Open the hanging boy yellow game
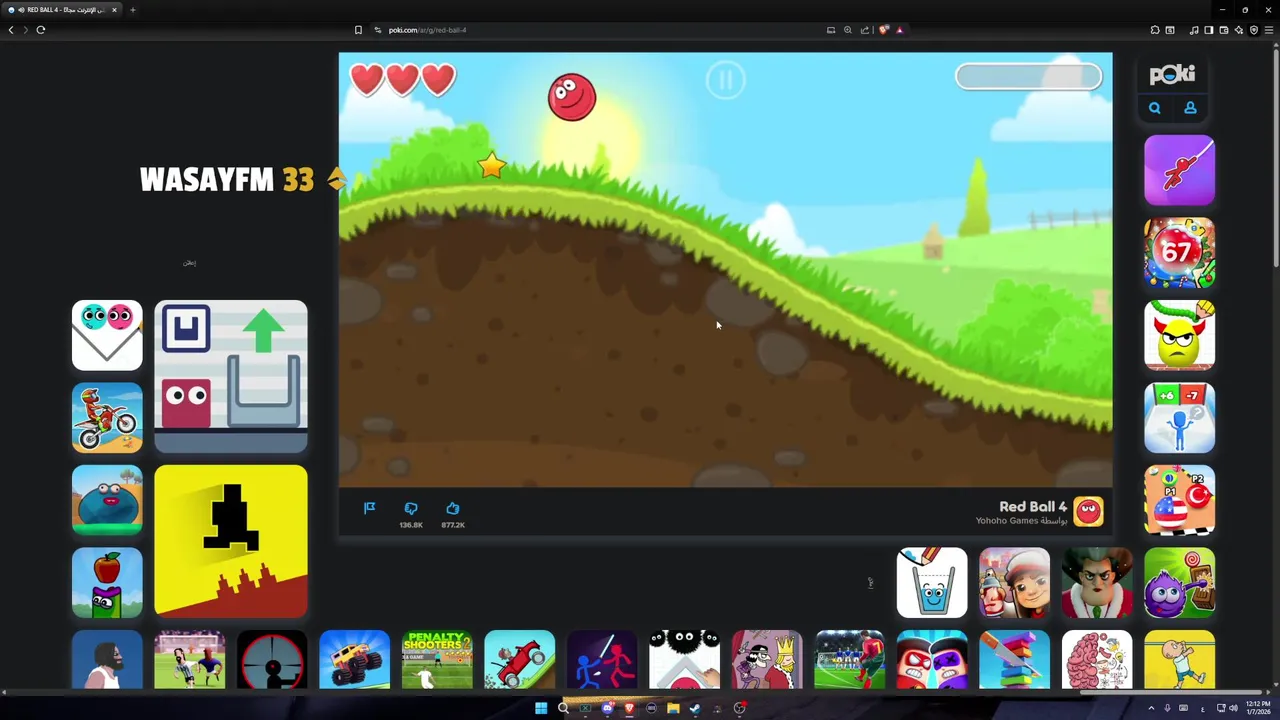Image resolution: width=1280 pixels, height=720 pixels. click(x=1180, y=660)
